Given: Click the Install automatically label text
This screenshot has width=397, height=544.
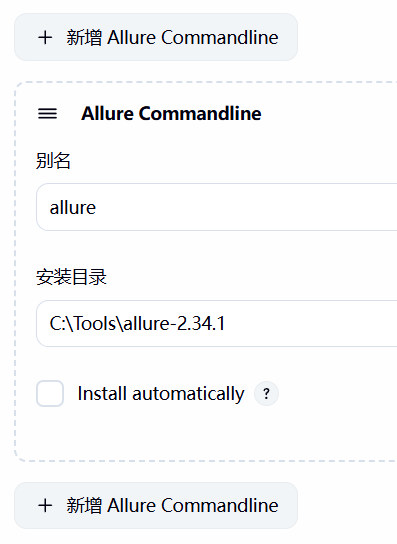Looking at the screenshot, I should click(x=161, y=394).
